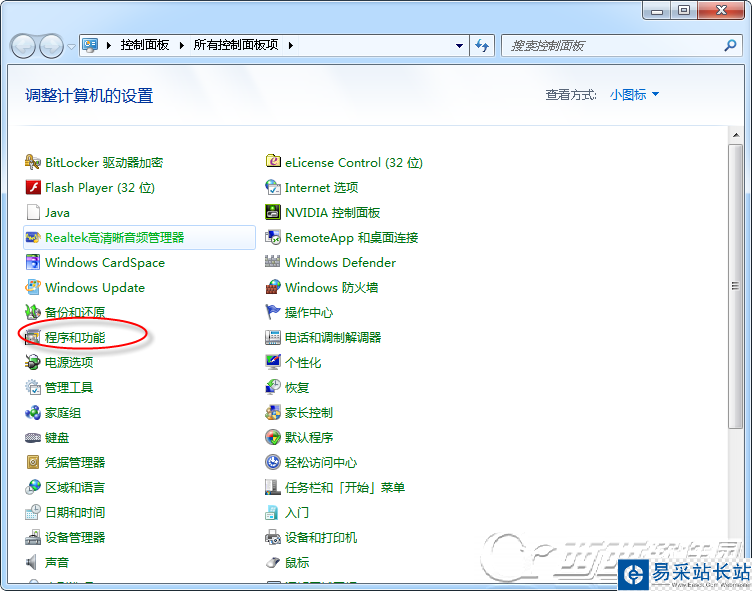Click the 凭据管理器 safe icon
Screen dimensions: 752x591
click(33, 462)
